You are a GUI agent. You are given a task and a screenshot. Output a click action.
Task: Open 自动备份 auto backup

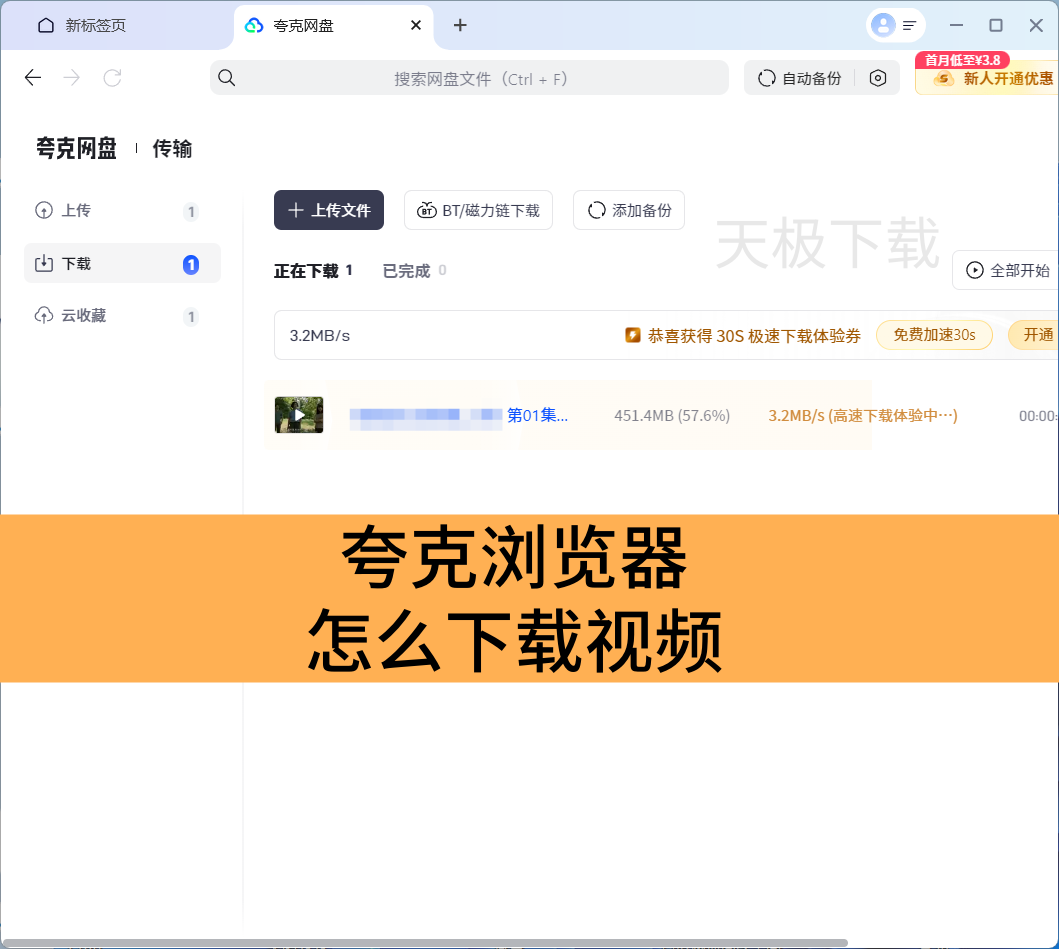(800, 78)
